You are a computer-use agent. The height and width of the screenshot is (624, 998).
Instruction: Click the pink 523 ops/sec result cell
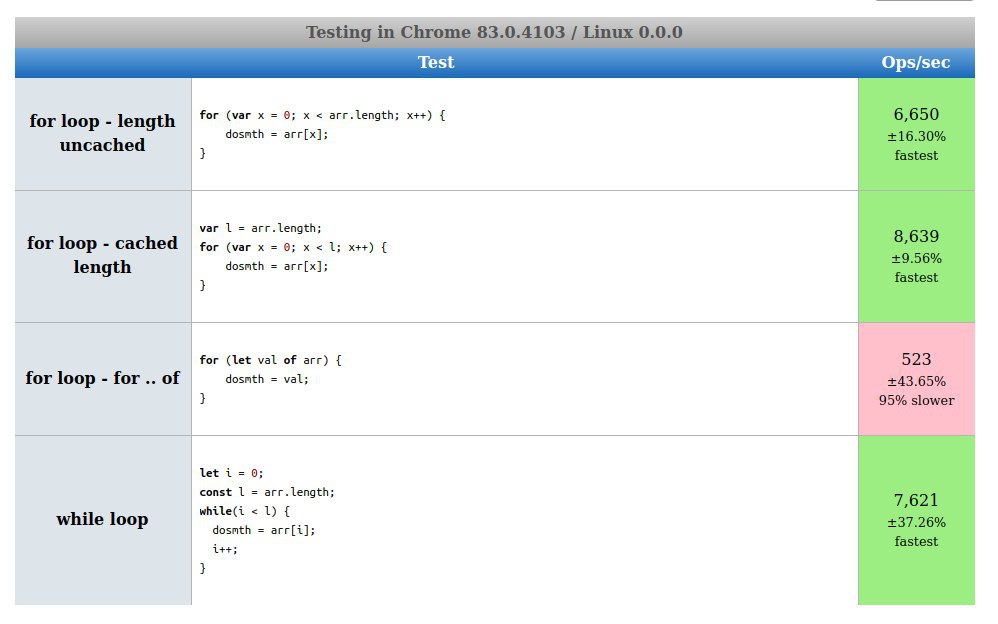916,379
